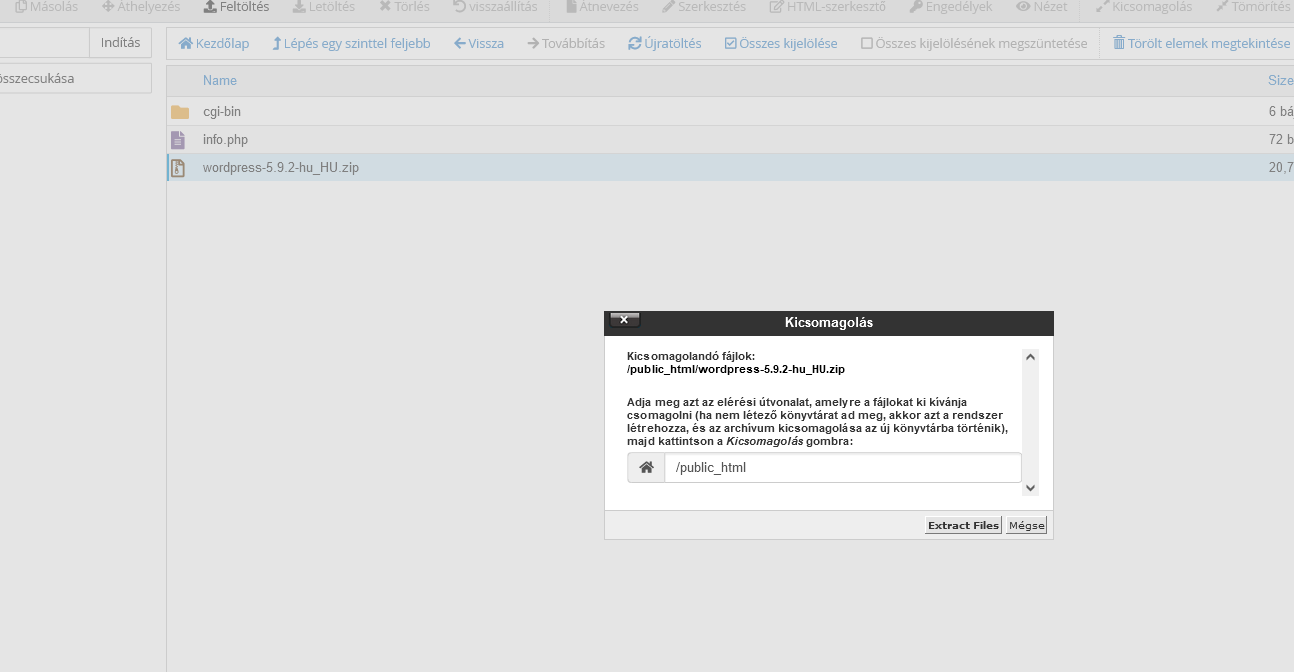Open the Feltöltés upload tool
The image size is (1294, 672).
click(x=236, y=7)
